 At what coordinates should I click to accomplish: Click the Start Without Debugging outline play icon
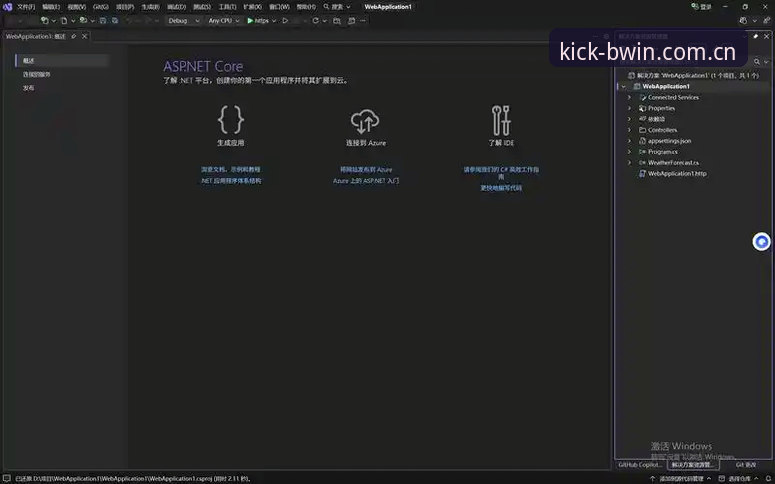click(285, 21)
